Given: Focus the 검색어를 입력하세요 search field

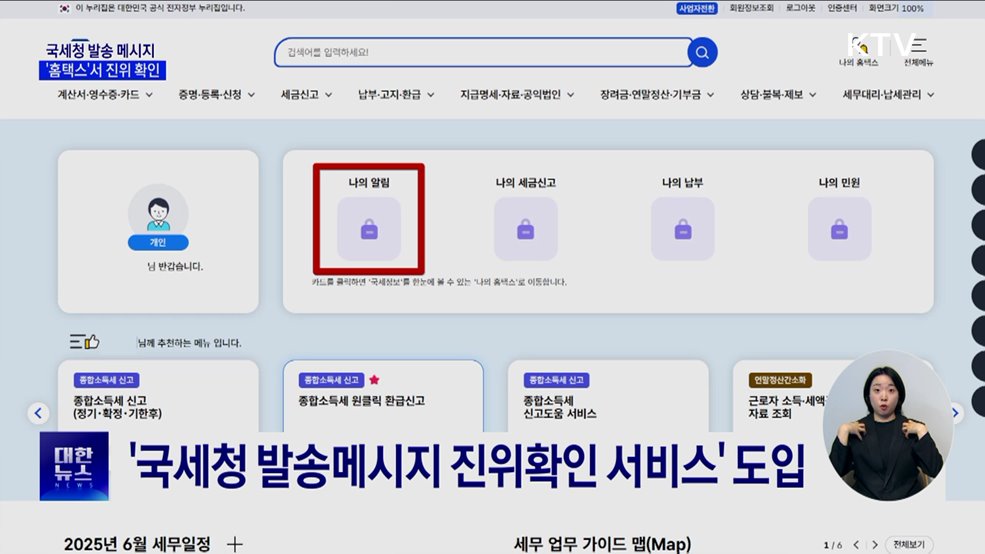Looking at the screenshot, I should click(482, 52).
